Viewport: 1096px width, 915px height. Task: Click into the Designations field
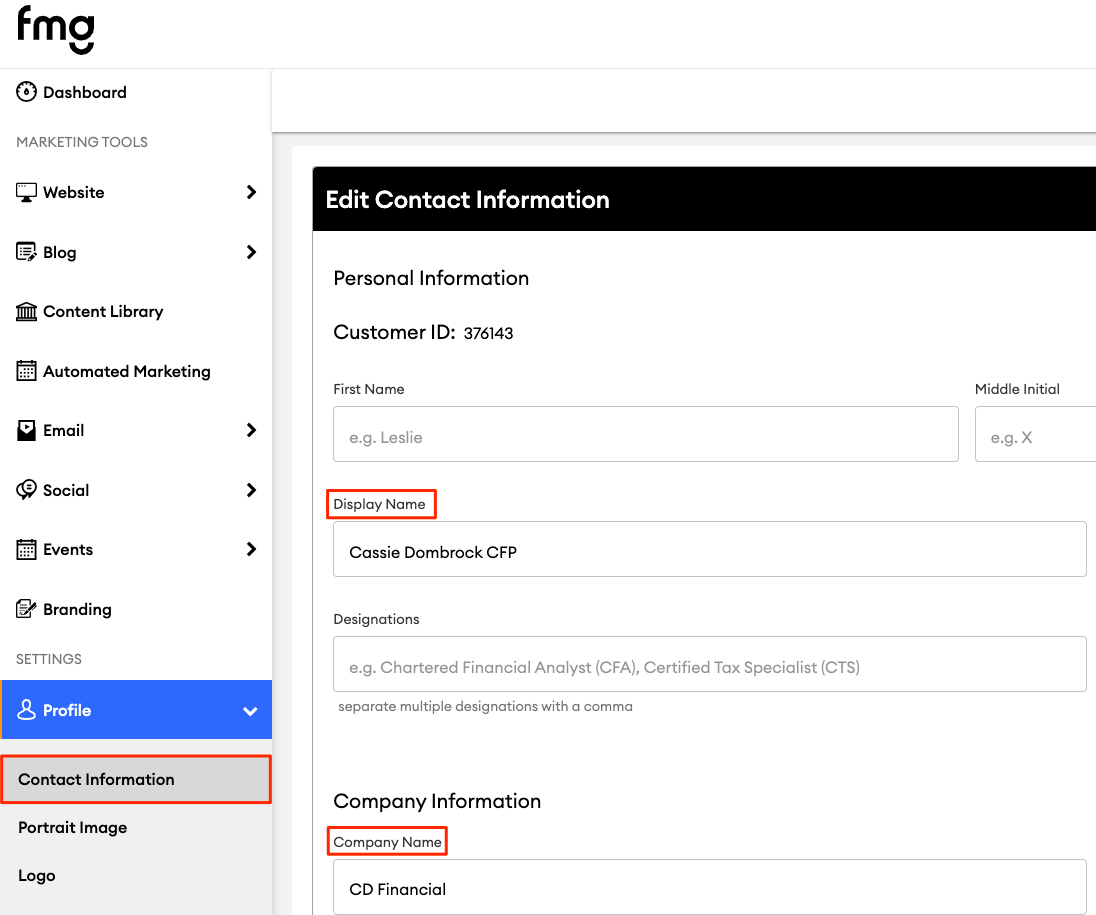coord(709,663)
